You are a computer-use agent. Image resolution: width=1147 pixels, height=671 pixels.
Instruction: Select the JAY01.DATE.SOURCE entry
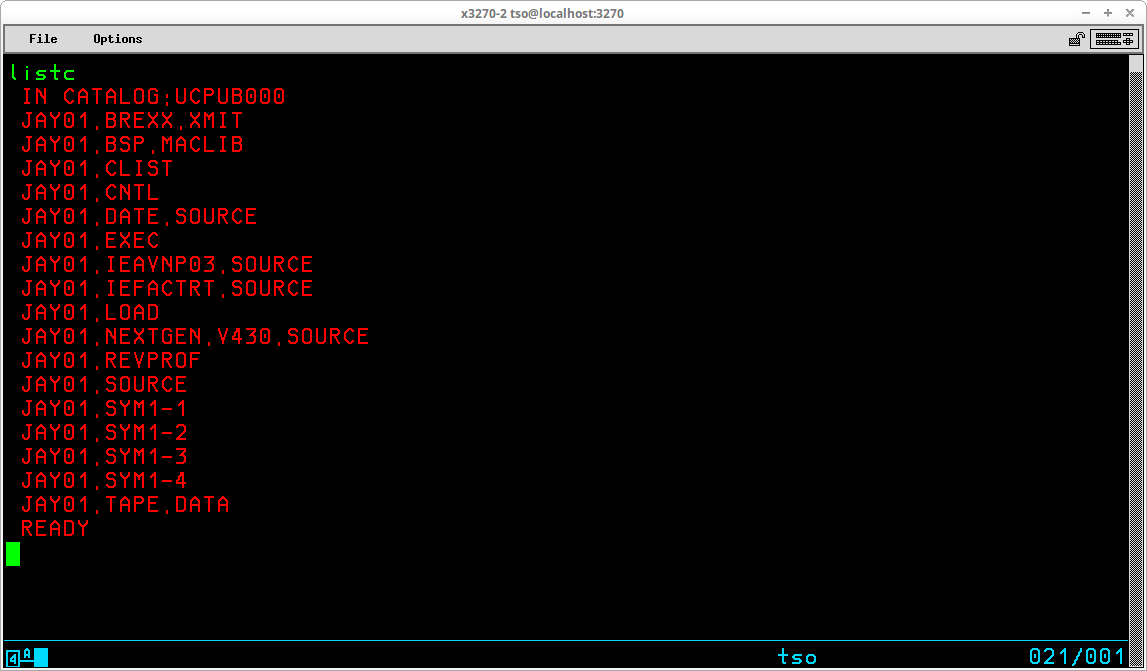click(x=139, y=217)
